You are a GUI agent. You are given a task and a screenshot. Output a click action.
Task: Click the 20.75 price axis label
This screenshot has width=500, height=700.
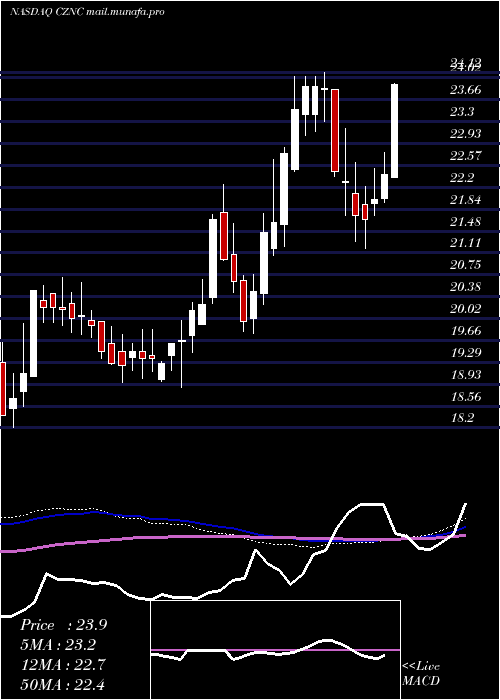465,265
